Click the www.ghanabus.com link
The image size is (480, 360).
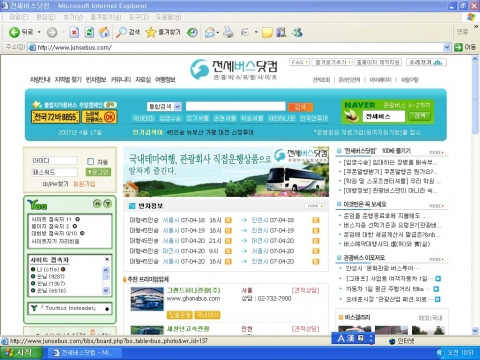coord(193,299)
